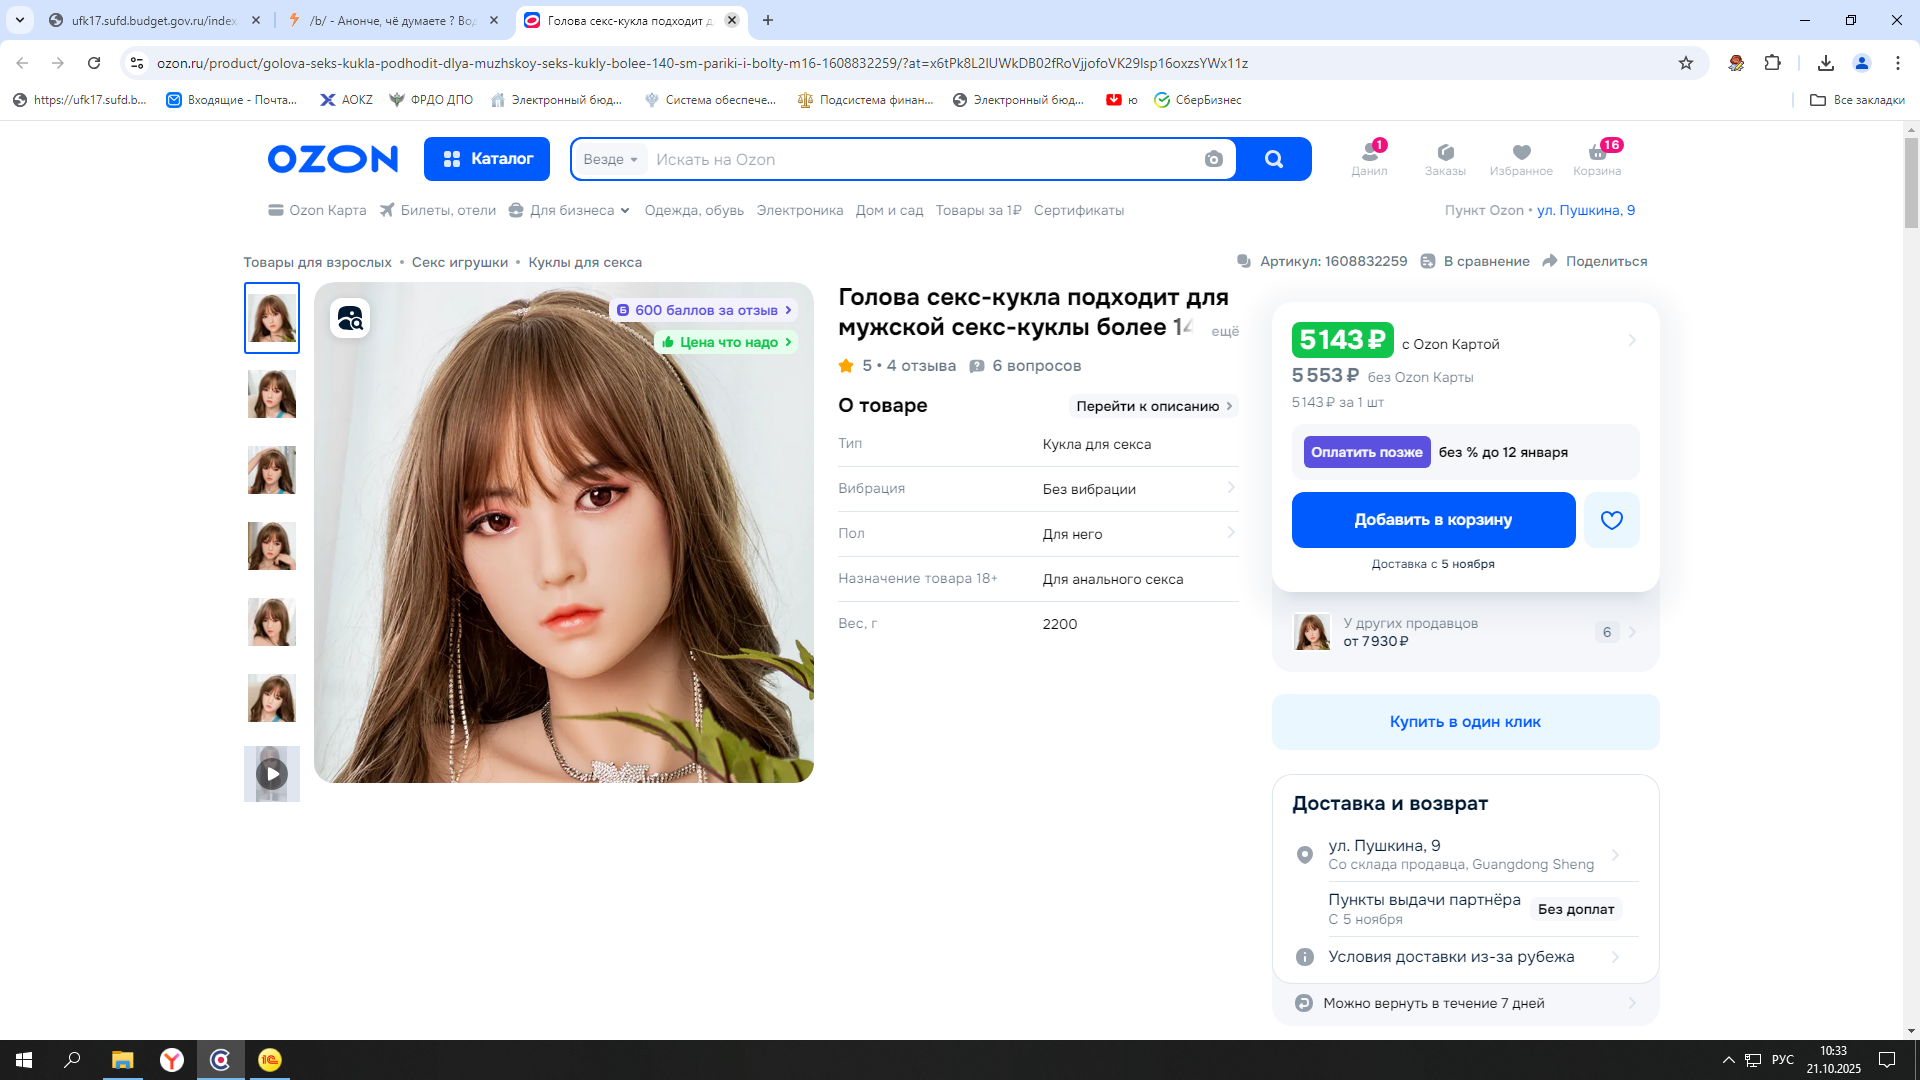
Task: Open Избранное favorites heart in header
Action: coord(1521,158)
